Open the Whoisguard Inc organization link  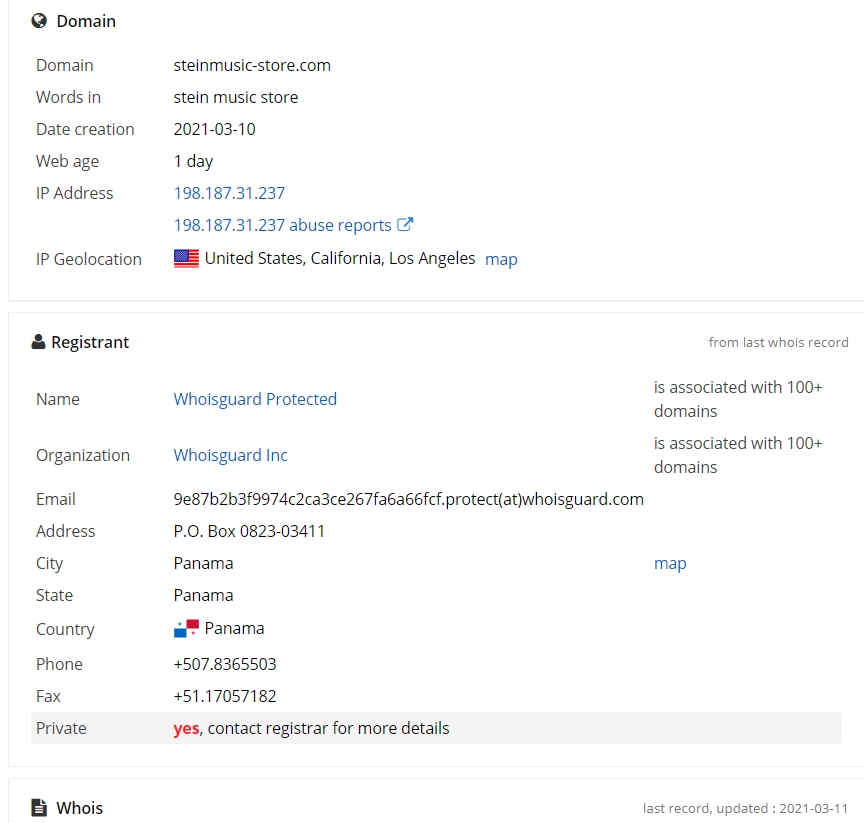[x=230, y=455]
